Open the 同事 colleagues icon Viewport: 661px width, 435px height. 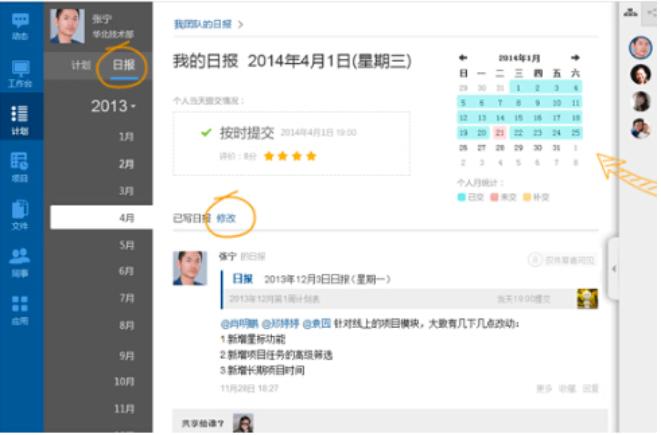coord(20,263)
